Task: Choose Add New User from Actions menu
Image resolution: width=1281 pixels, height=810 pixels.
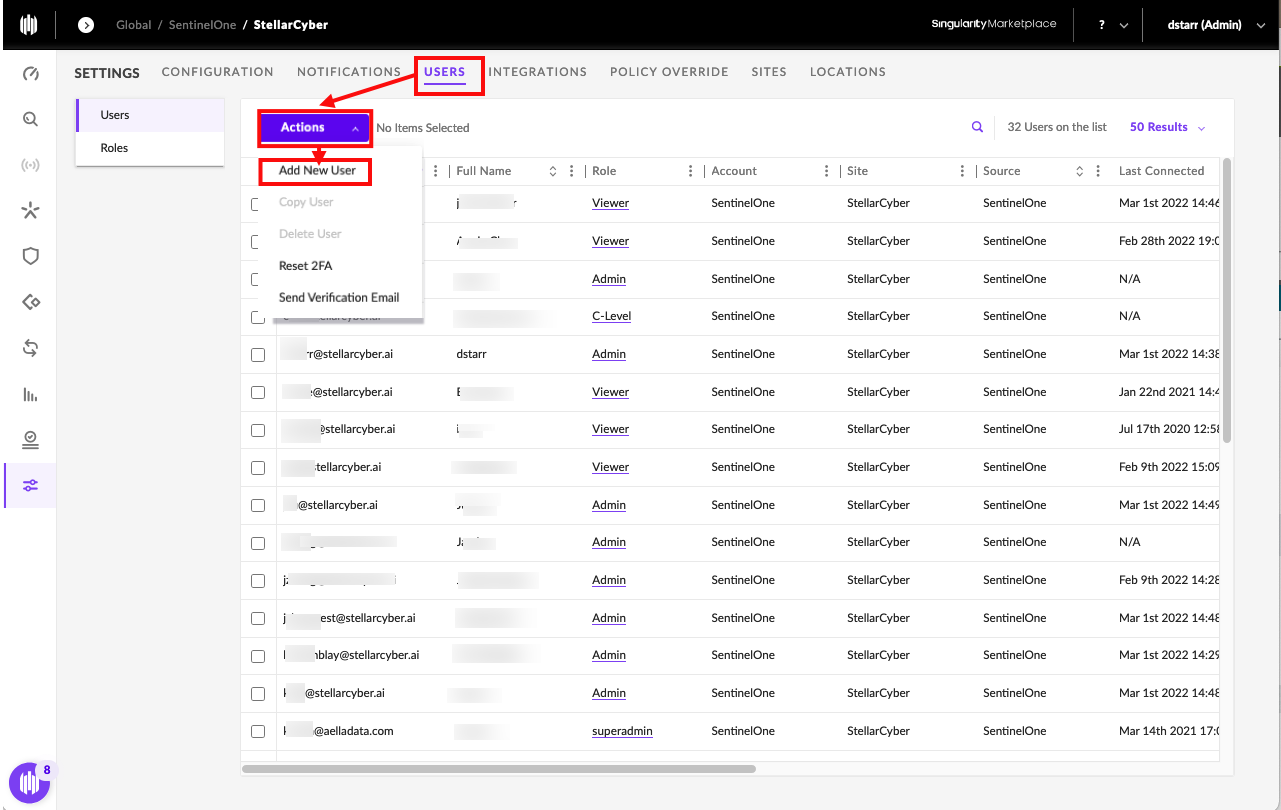Action: (x=317, y=171)
